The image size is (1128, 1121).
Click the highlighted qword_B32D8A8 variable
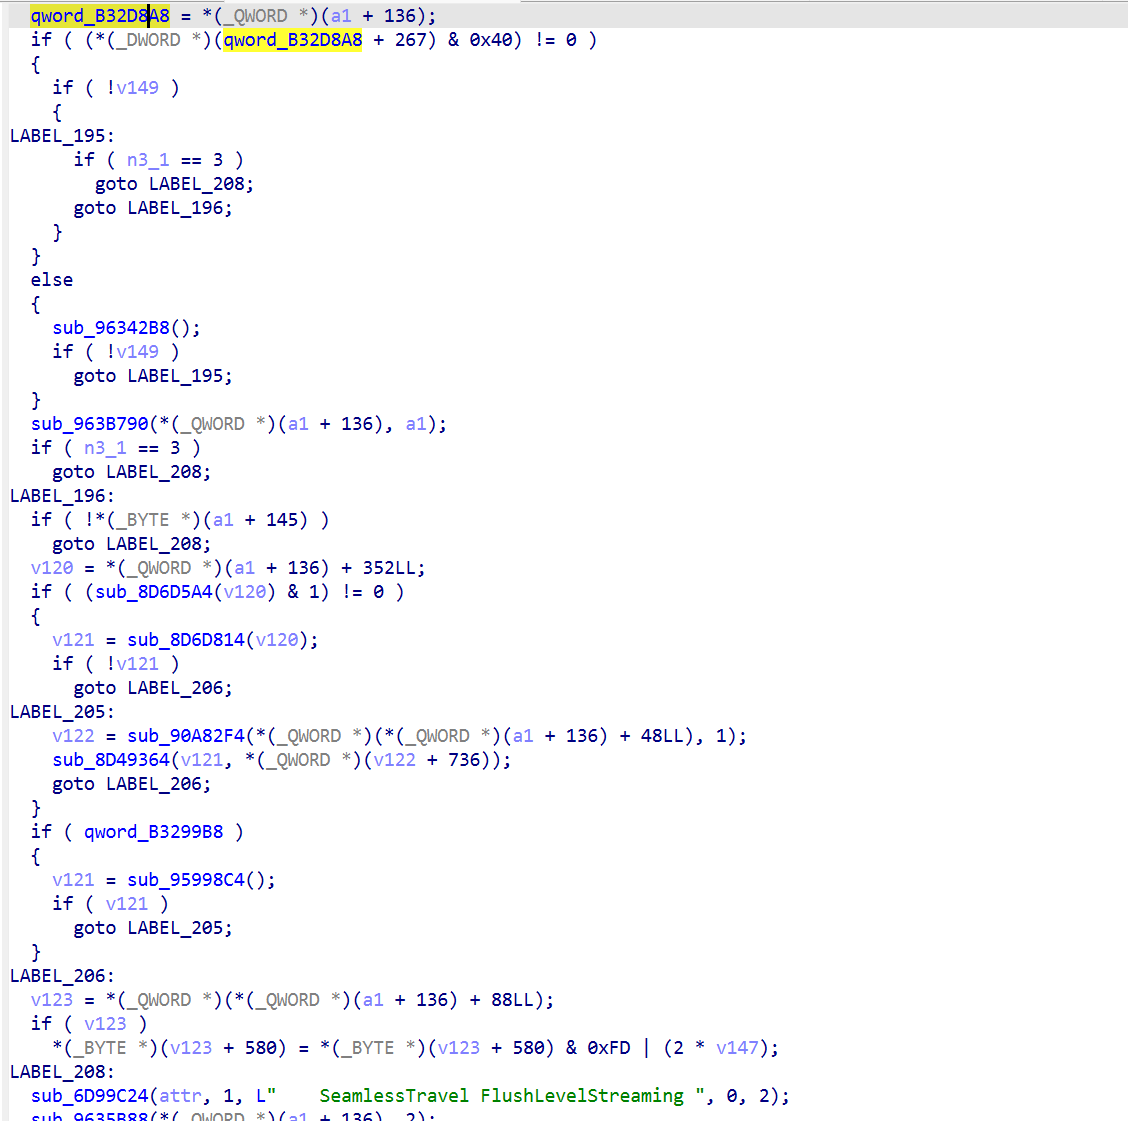(x=97, y=15)
